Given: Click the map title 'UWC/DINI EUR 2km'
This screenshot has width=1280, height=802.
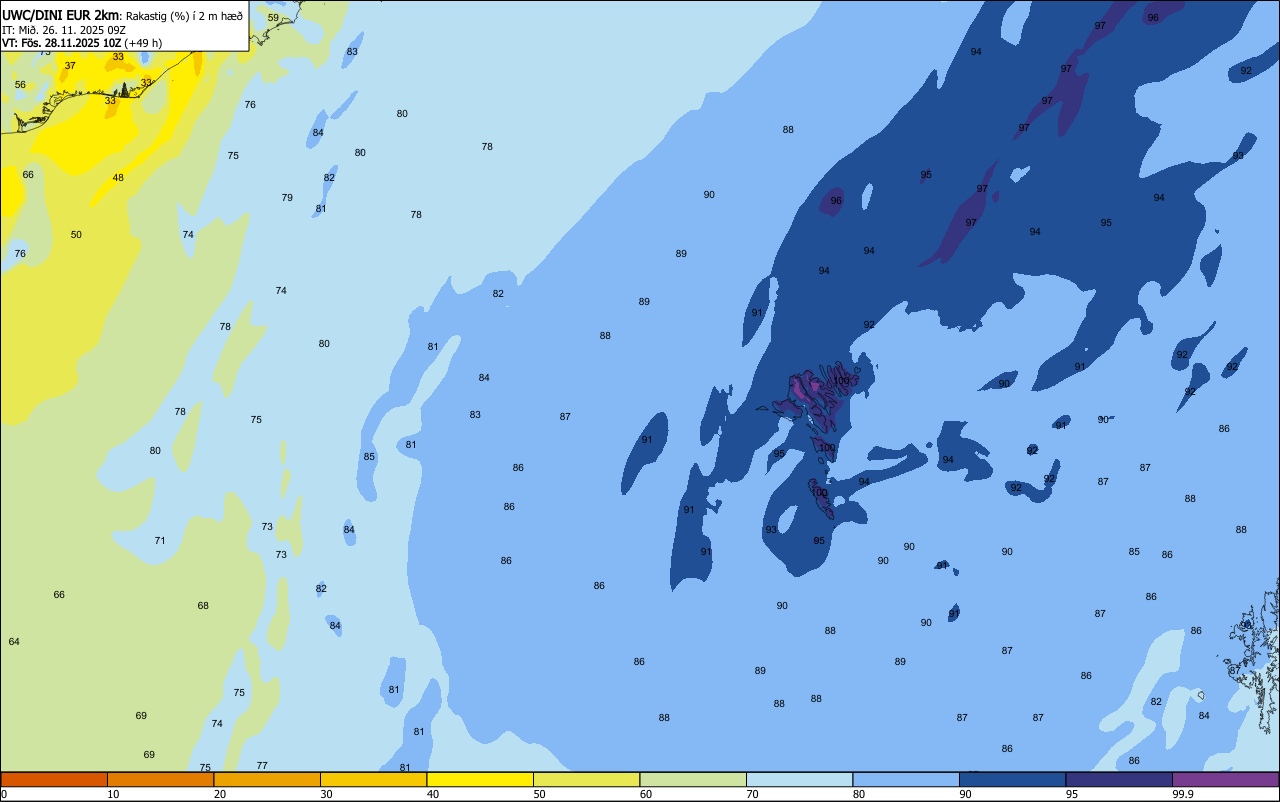Looking at the screenshot, I should pos(61,14).
